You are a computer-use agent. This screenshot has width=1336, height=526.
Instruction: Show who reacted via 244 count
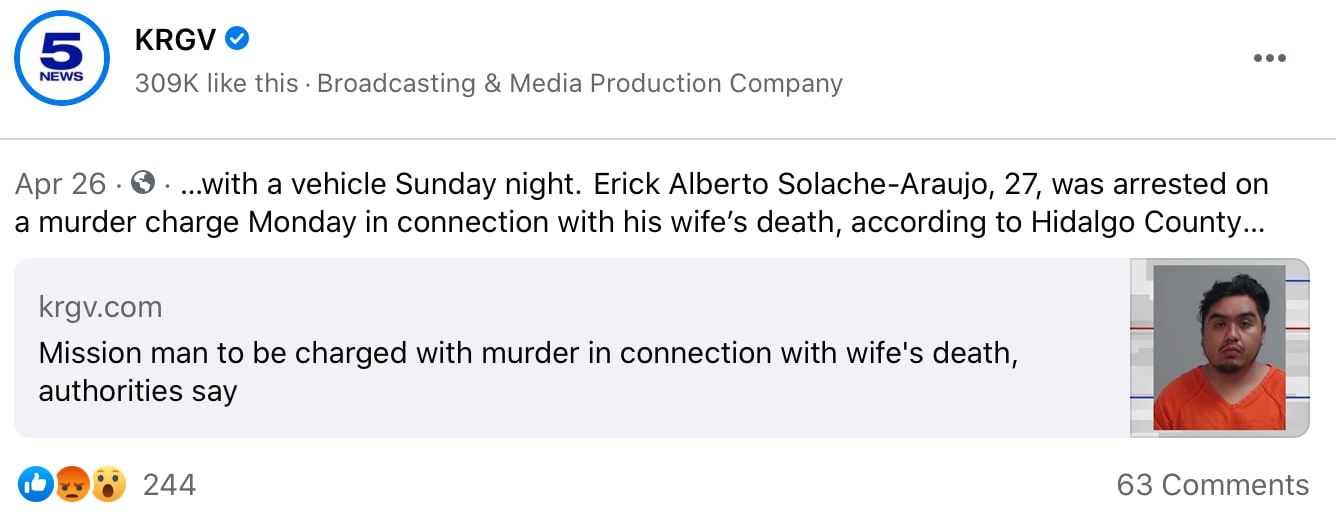169,485
